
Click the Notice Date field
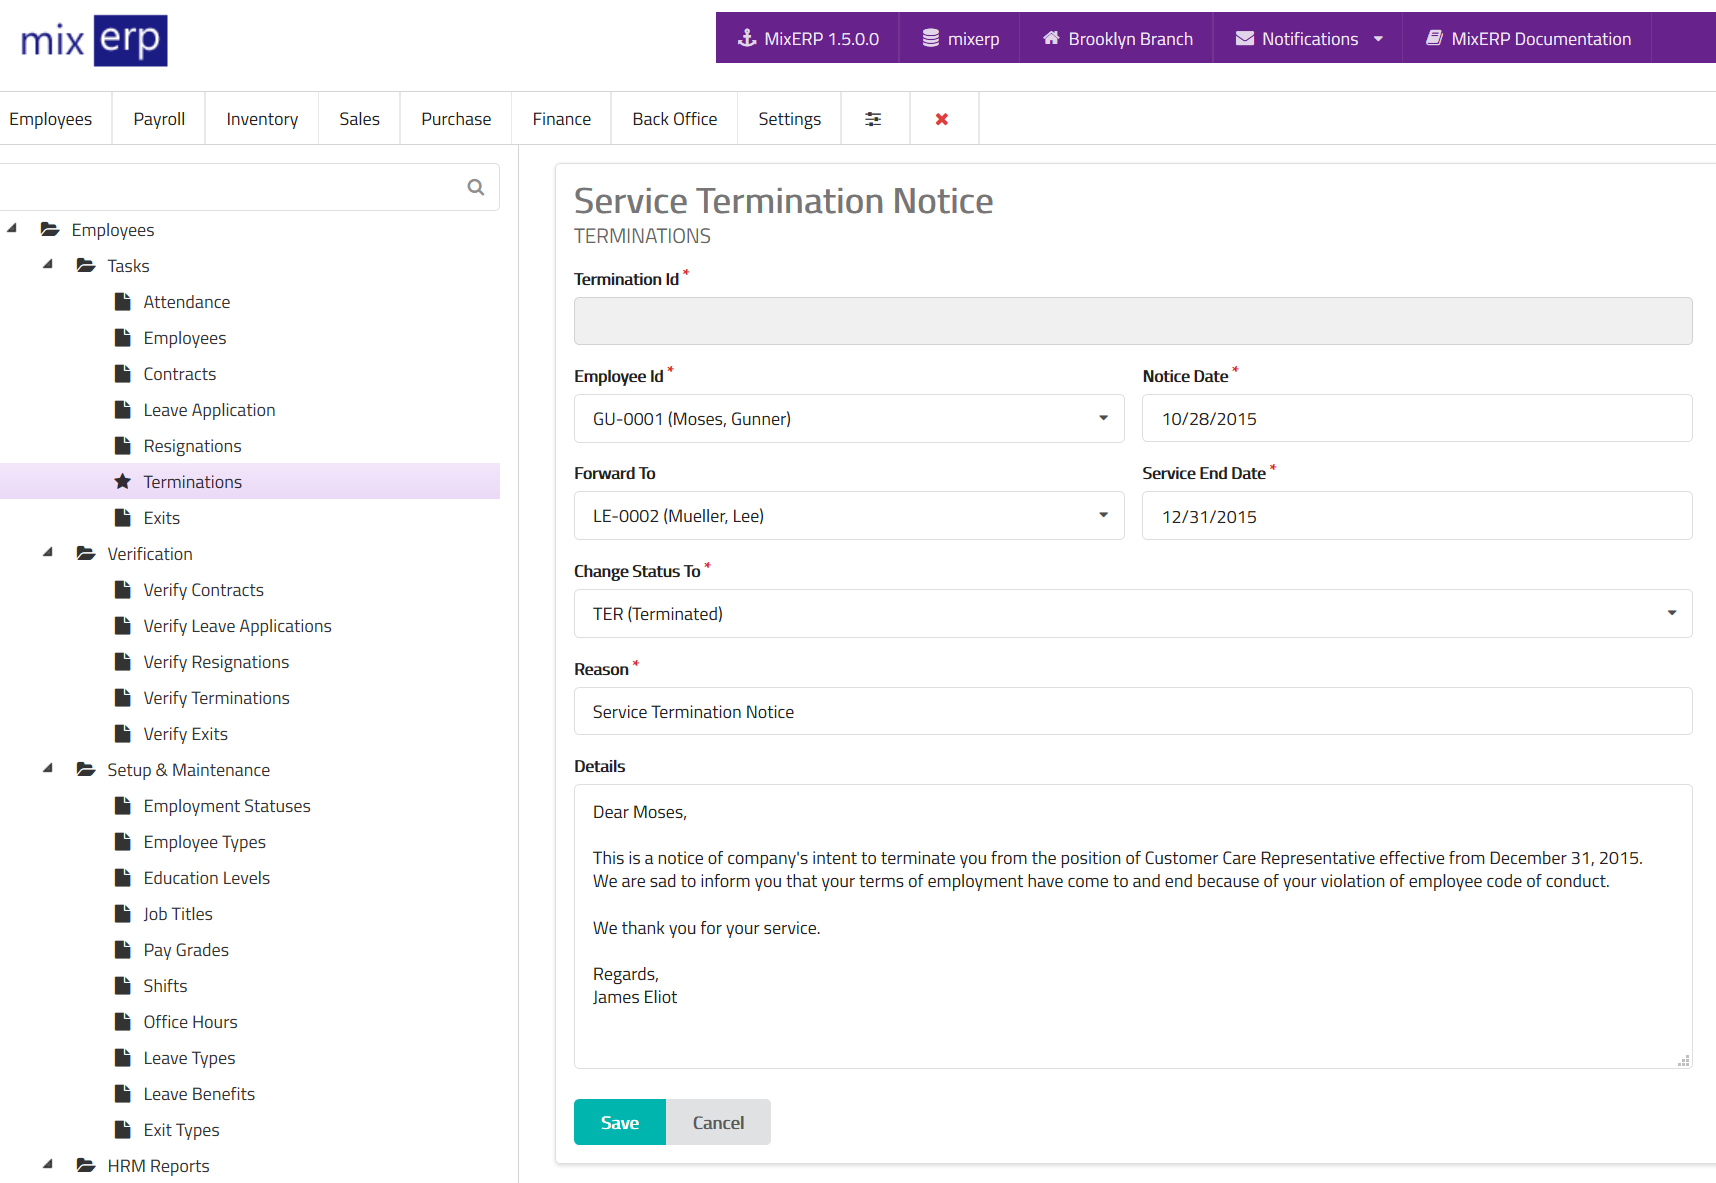pos(1416,419)
